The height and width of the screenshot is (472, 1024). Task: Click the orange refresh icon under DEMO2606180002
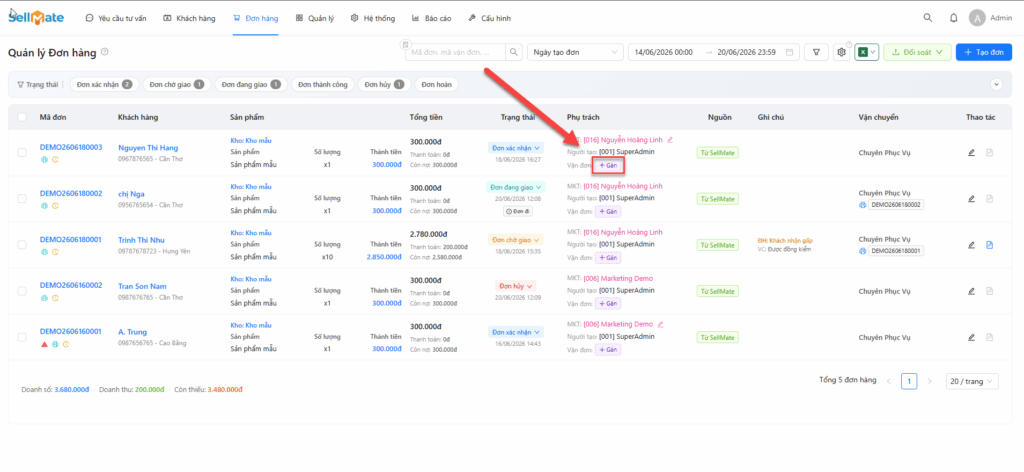pos(56,206)
